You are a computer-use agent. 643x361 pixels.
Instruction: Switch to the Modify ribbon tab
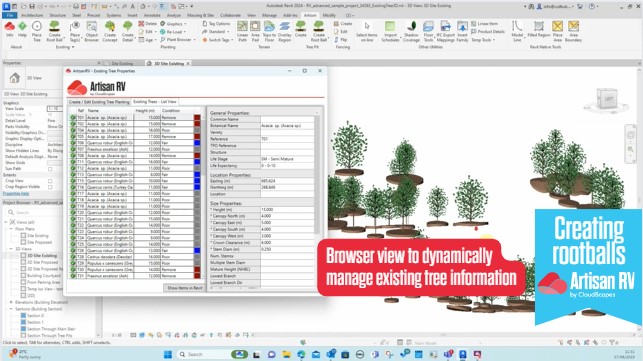point(329,15)
